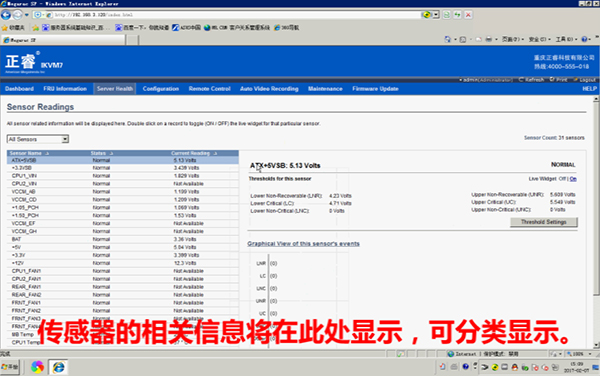Viewport: 600px width, 376px height.
Task: Click the show desktop icon beside clock
Action: [595, 368]
